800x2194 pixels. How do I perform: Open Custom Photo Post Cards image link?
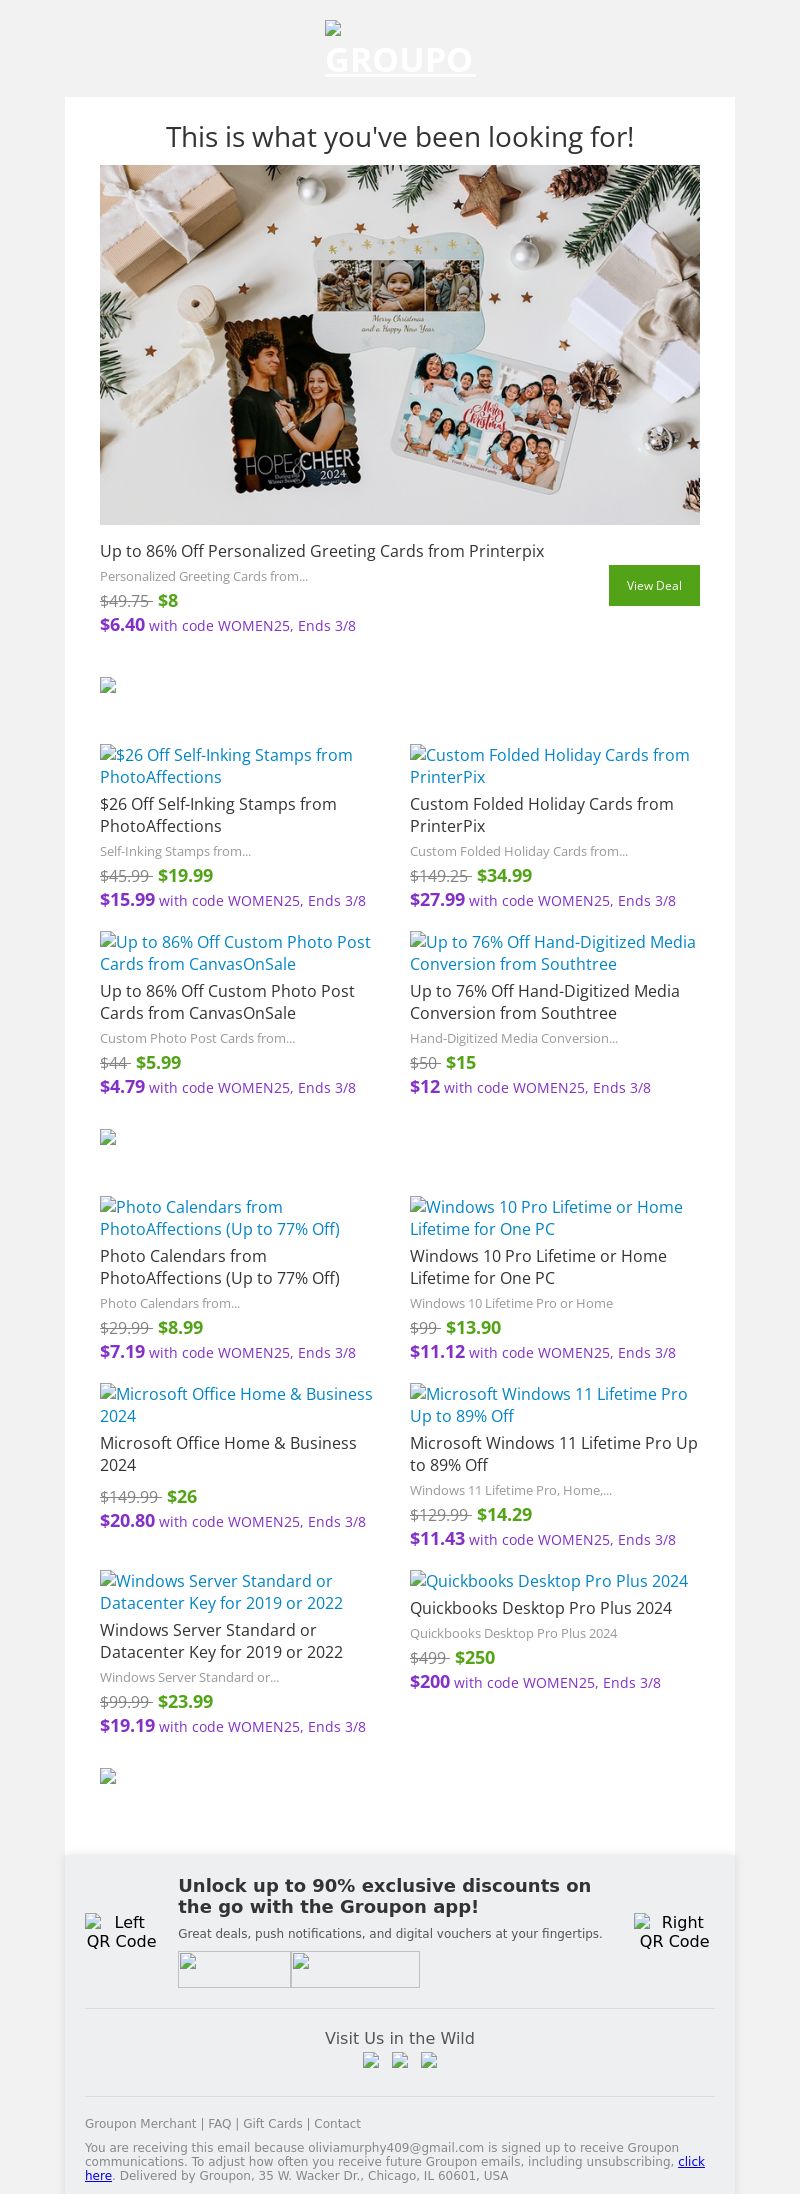click(235, 953)
